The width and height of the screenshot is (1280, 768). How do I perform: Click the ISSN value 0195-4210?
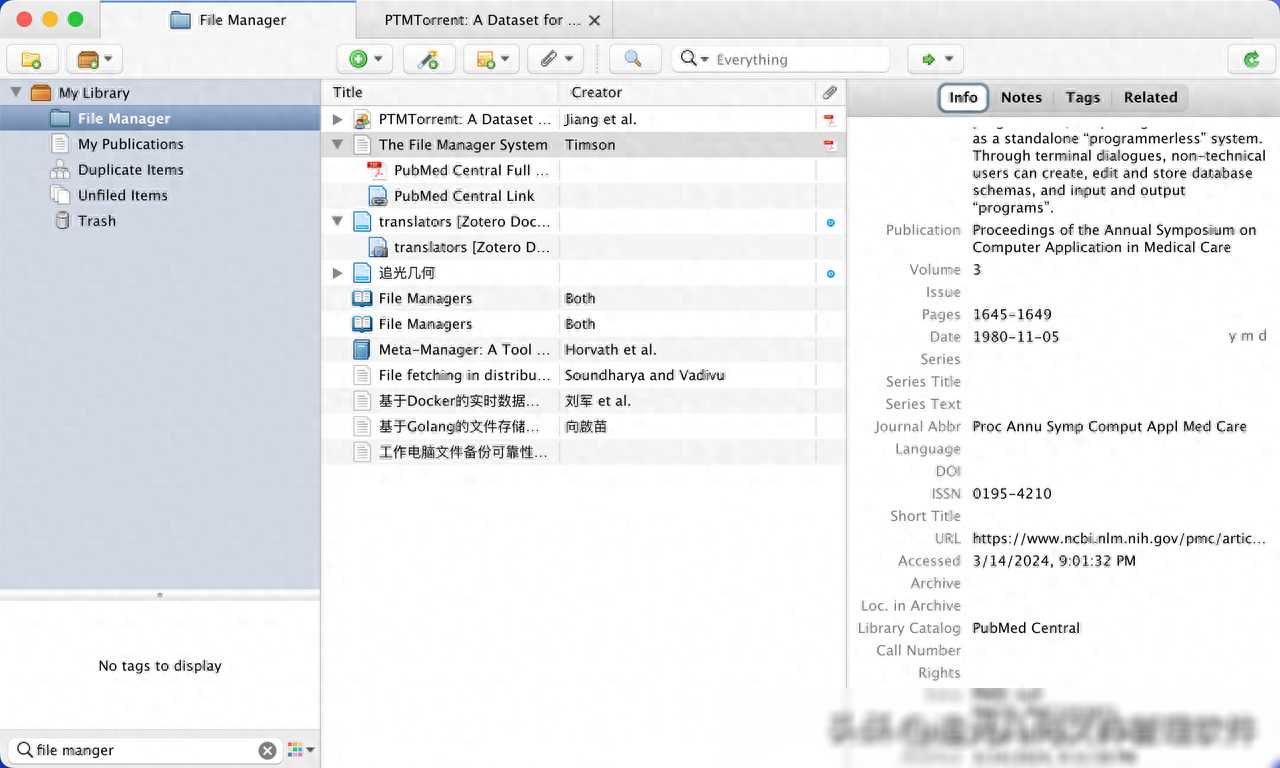click(1012, 493)
